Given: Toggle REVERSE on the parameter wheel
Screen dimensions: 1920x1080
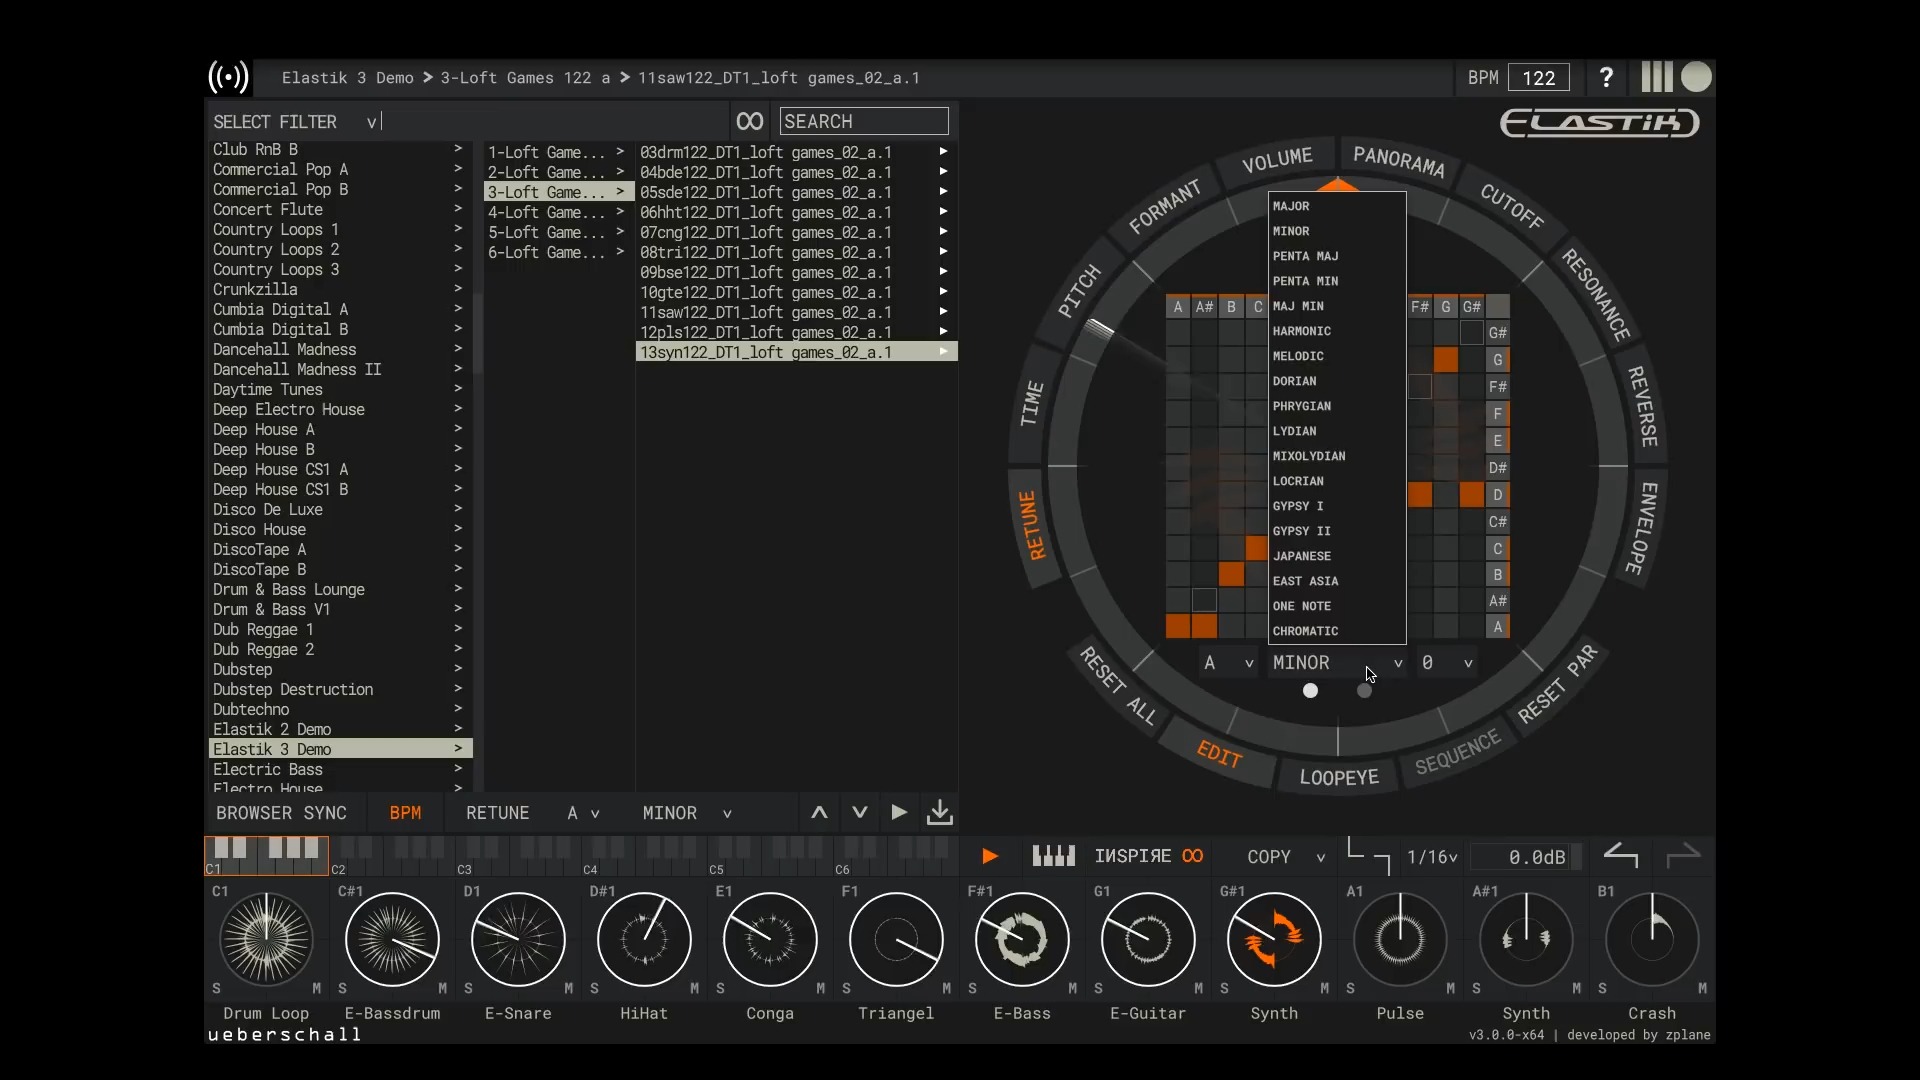Looking at the screenshot, I should [1643, 406].
